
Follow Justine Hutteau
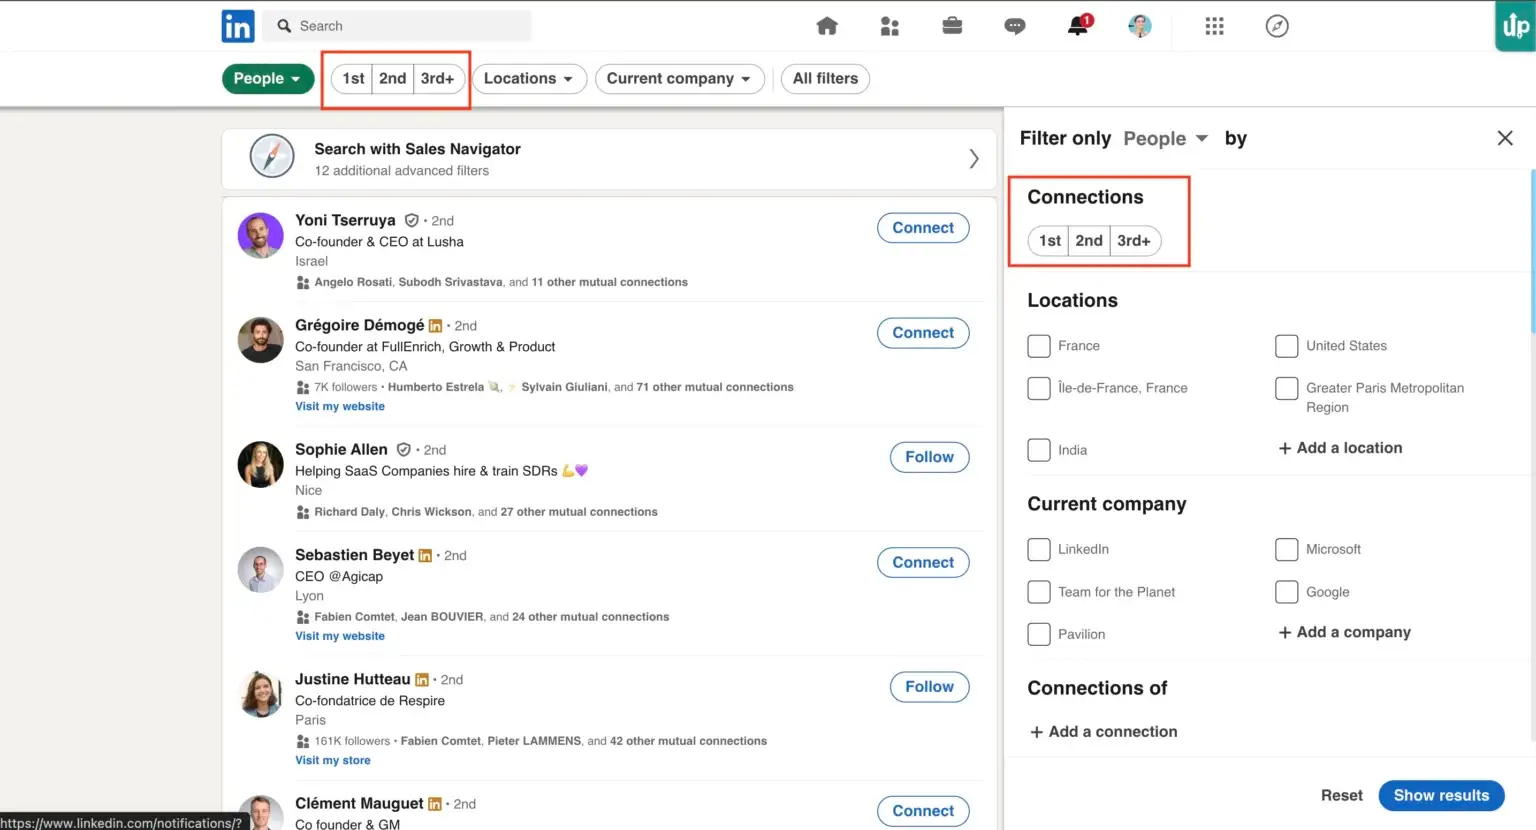tap(929, 687)
